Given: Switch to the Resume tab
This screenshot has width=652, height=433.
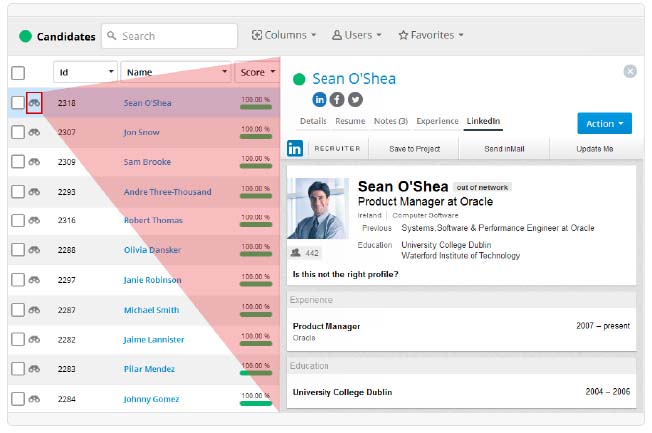Looking at the screenshot, I should coord(350,121).
